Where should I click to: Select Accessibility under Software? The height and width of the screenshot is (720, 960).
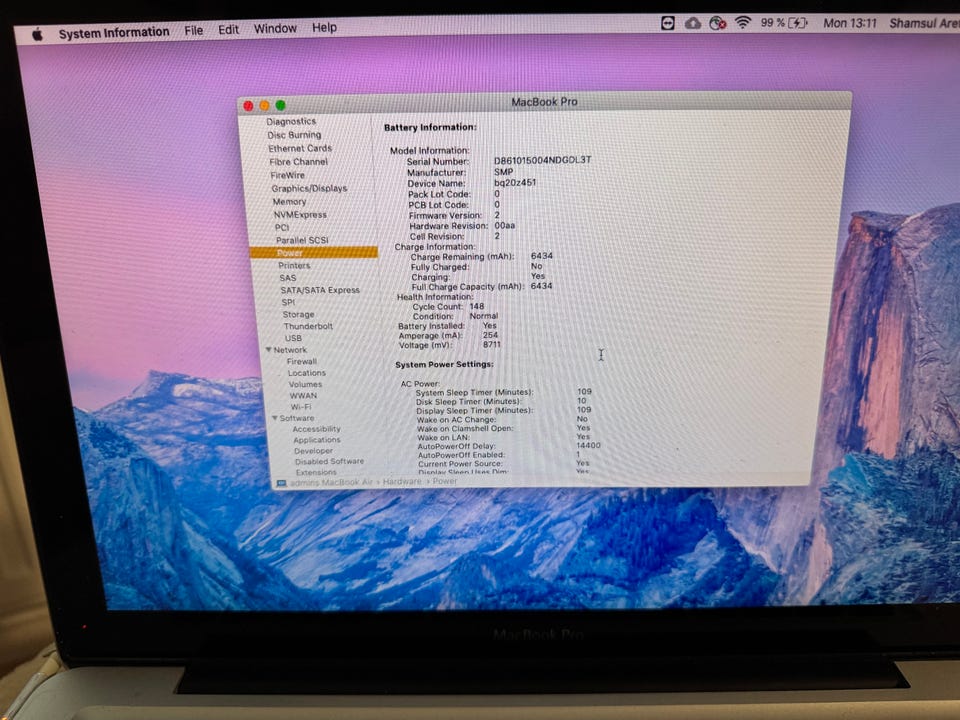pos(316,429)
